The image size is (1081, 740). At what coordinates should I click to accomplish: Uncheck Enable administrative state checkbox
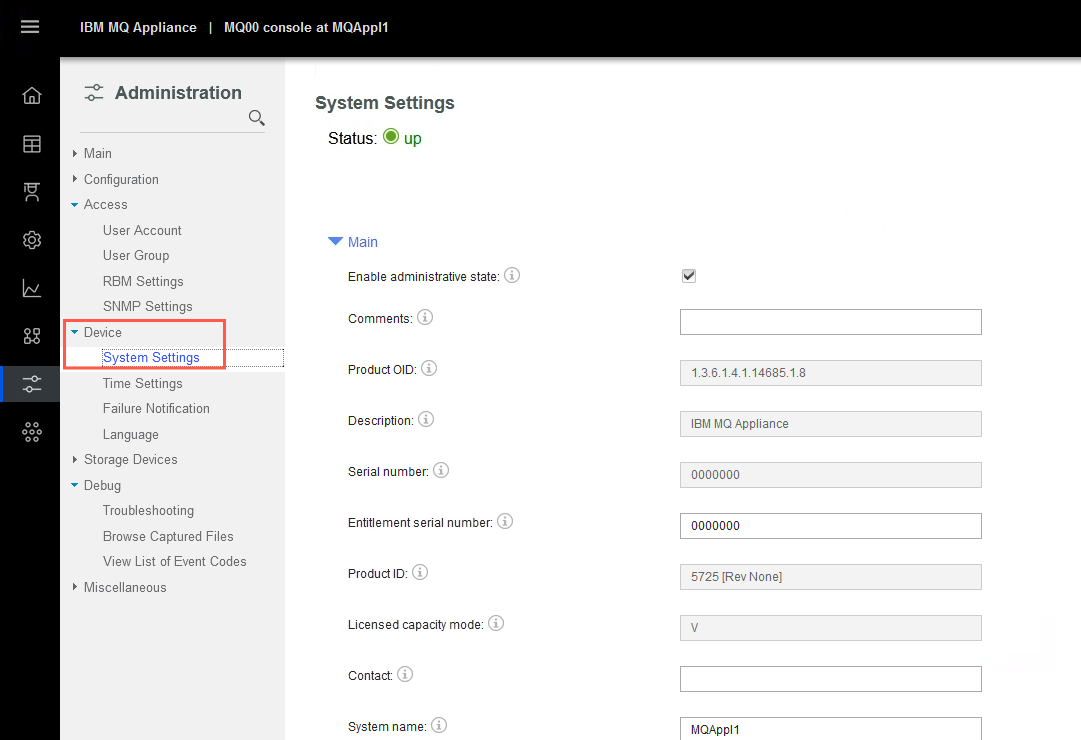click(x=689, y=276)
